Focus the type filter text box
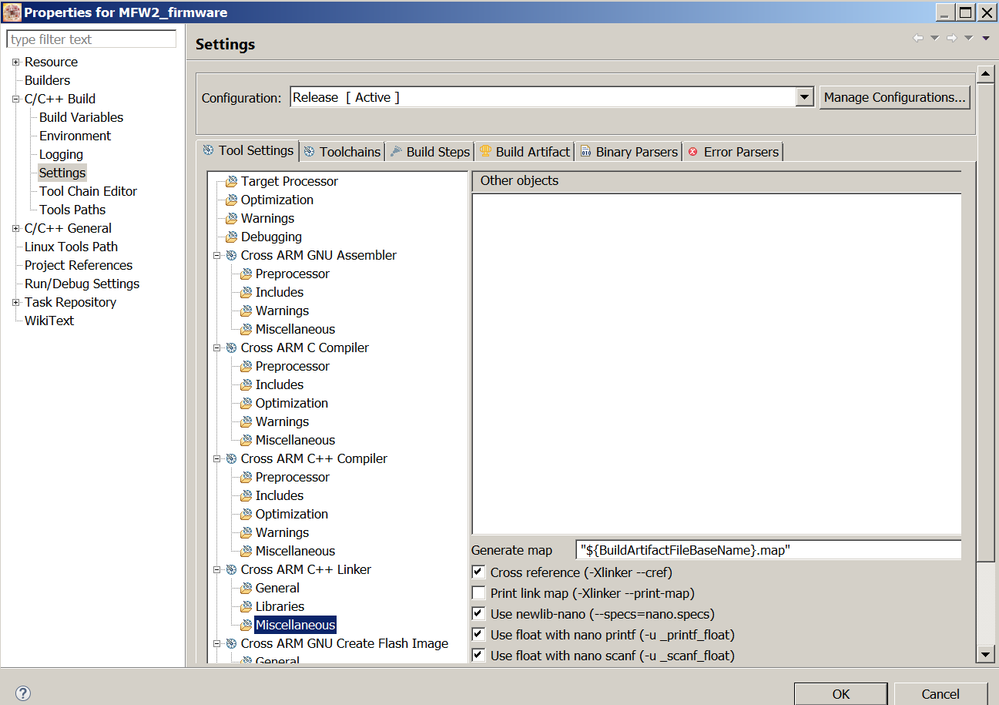 (91, 39)
